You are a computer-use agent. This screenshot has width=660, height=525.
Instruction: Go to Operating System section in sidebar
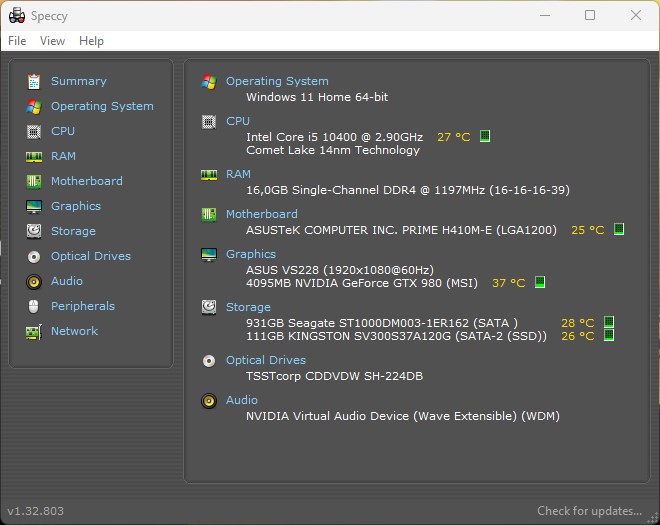point(102,106)
